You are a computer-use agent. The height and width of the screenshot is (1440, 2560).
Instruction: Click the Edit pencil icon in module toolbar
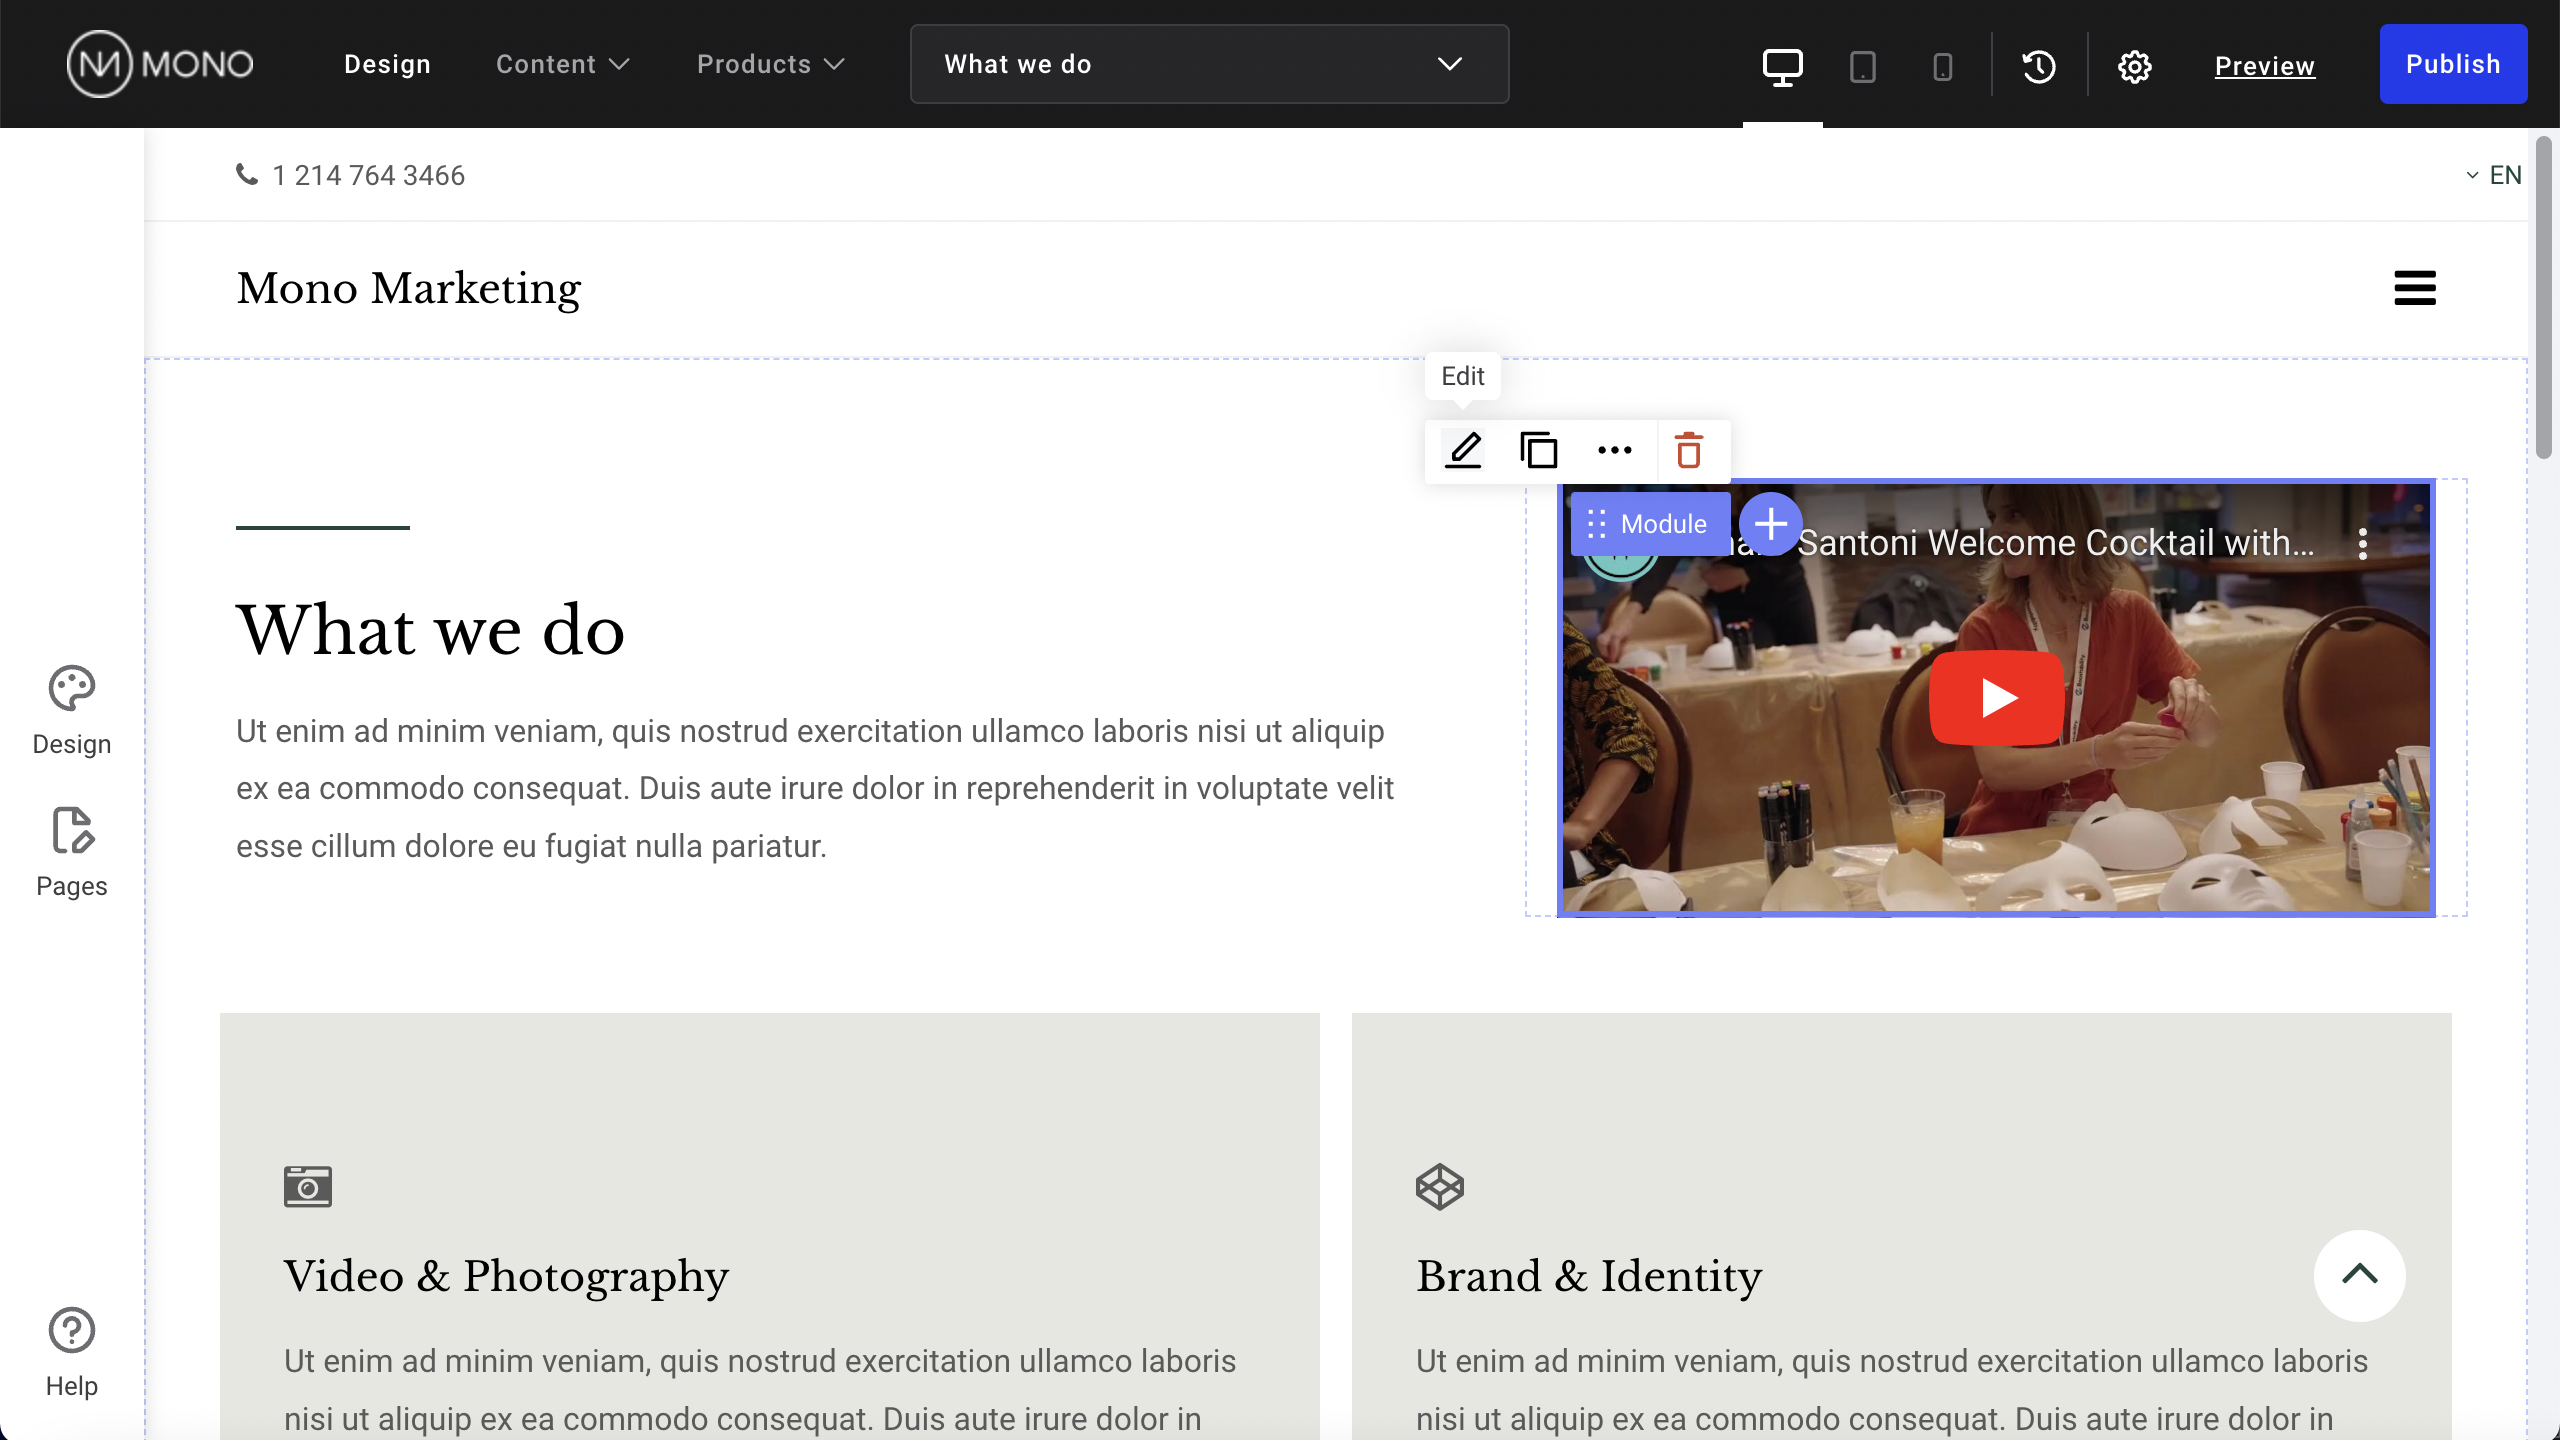(x=1463, y=451)
